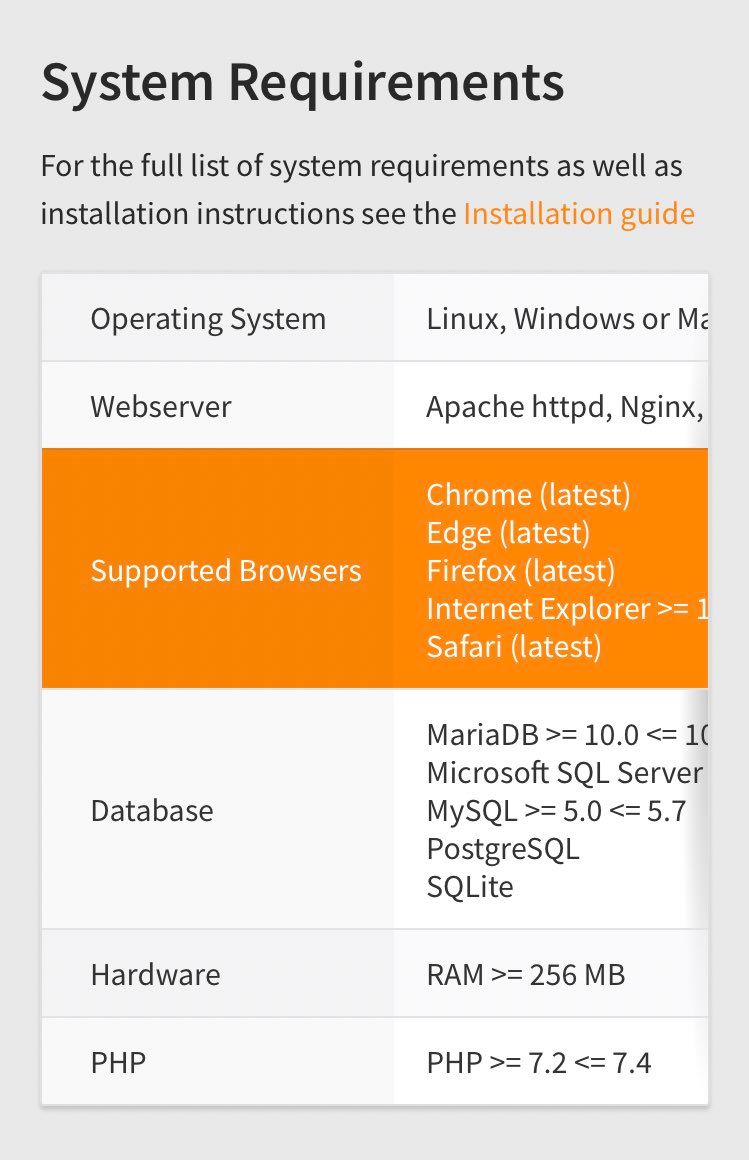Select the Operating System row label
Screen dimensions: 749x1160
(208, 319)
